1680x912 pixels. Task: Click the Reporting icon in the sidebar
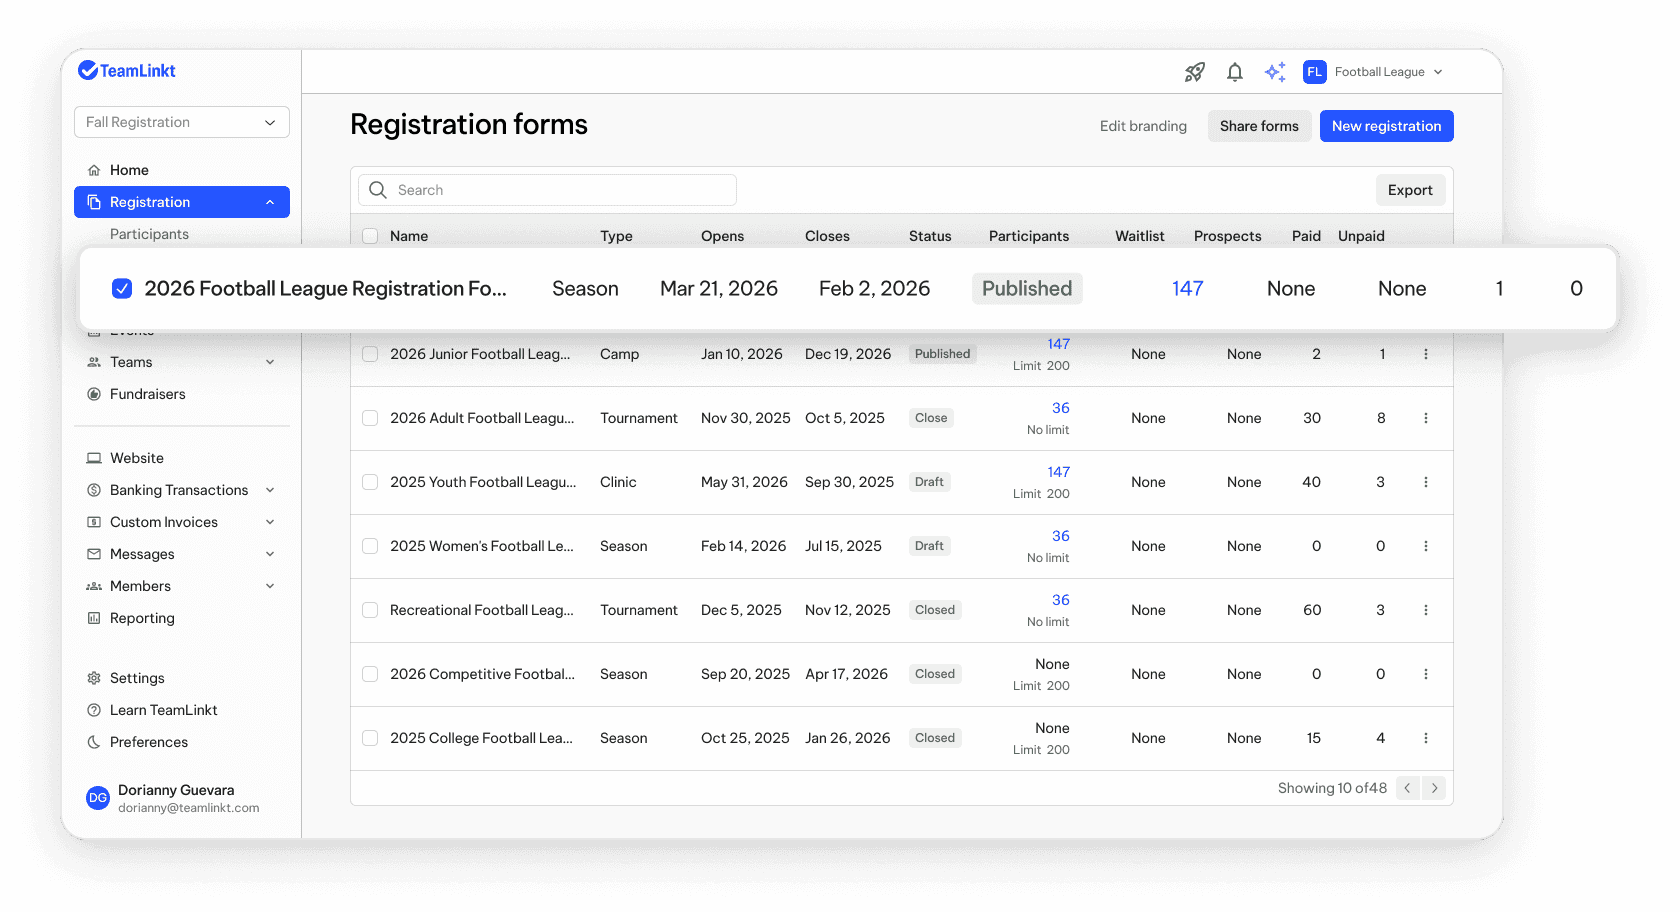(x=93, y=617)
